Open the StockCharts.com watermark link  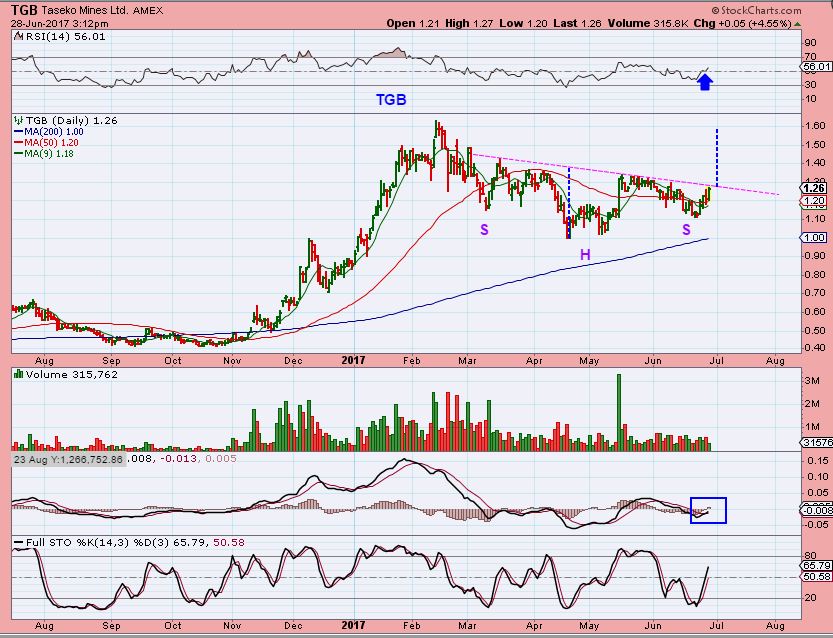tap(756, 10)
